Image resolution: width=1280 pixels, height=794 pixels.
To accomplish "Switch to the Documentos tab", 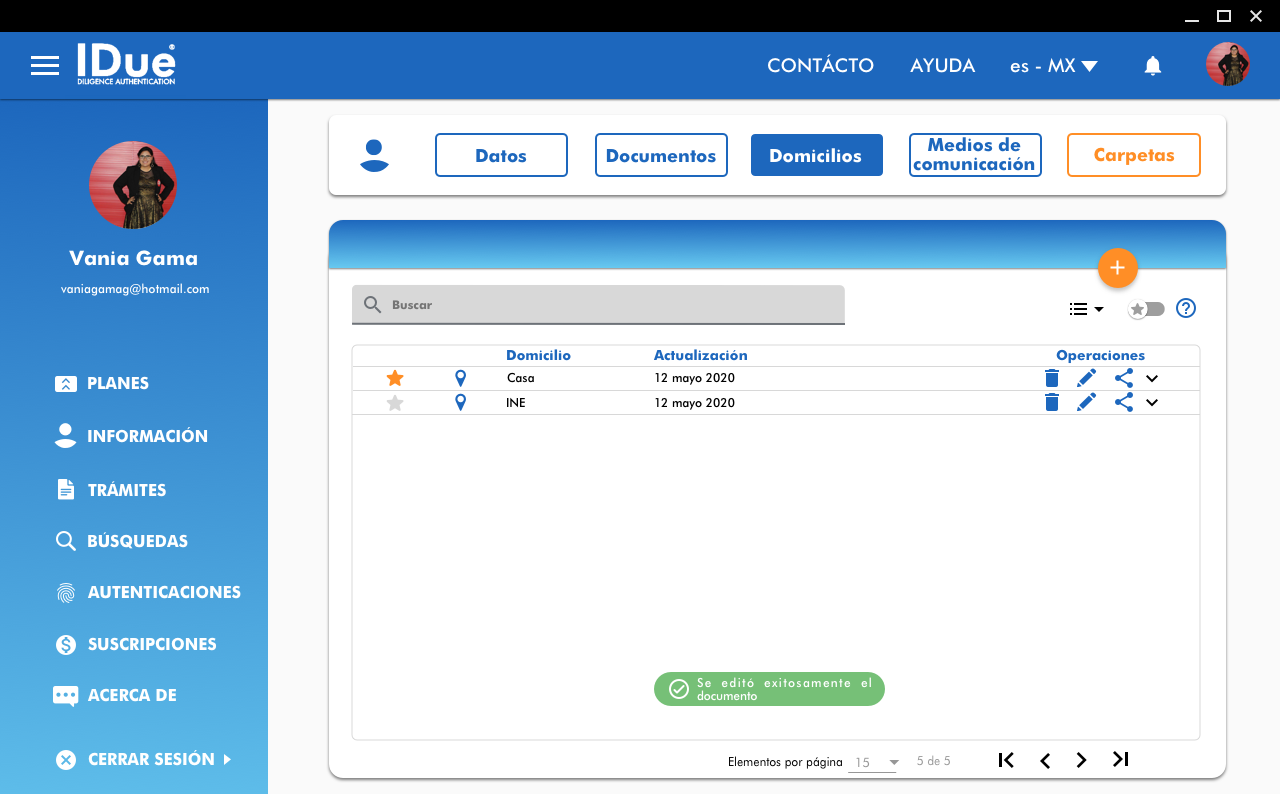I will click(x=661, y=155).
